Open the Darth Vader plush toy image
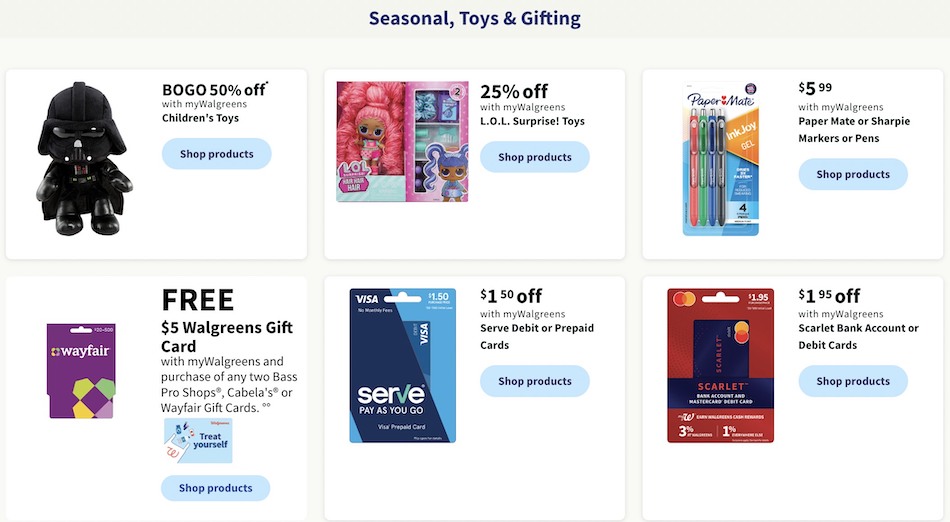Viewport: 950px width, 522px height. (x=84, y=159)
